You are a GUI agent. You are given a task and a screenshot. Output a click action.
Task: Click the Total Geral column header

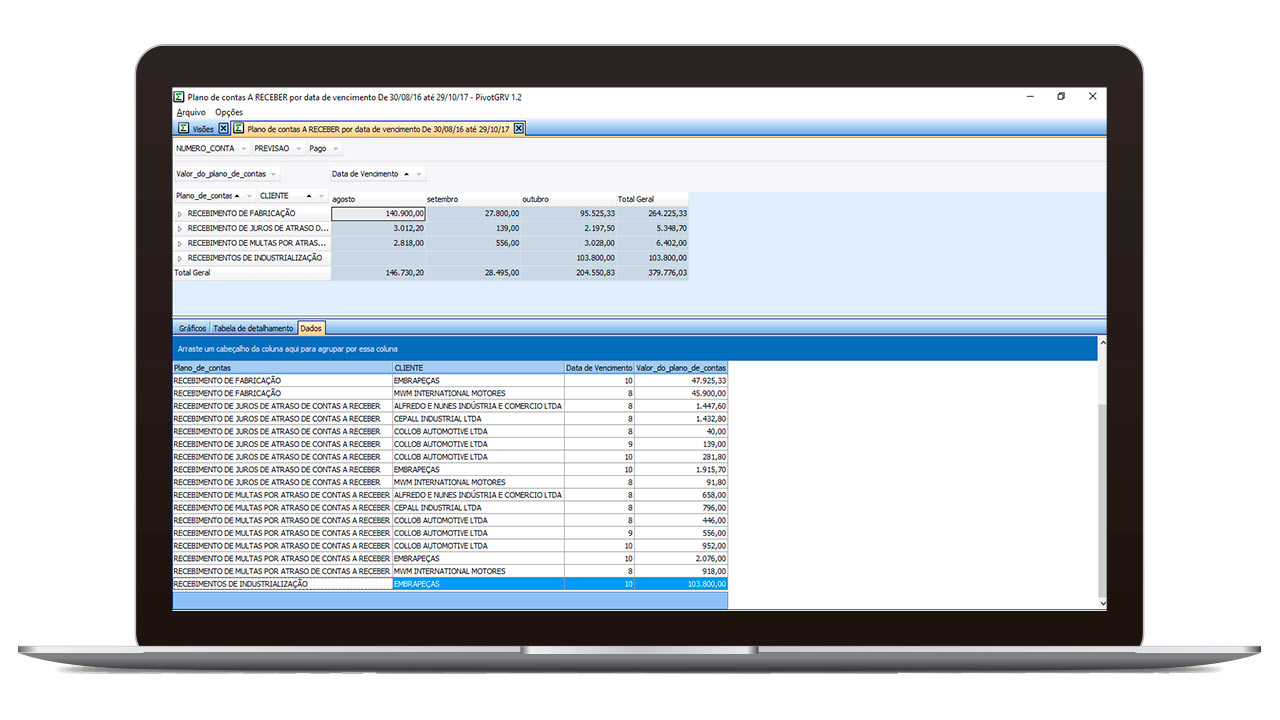coord(652,199)
